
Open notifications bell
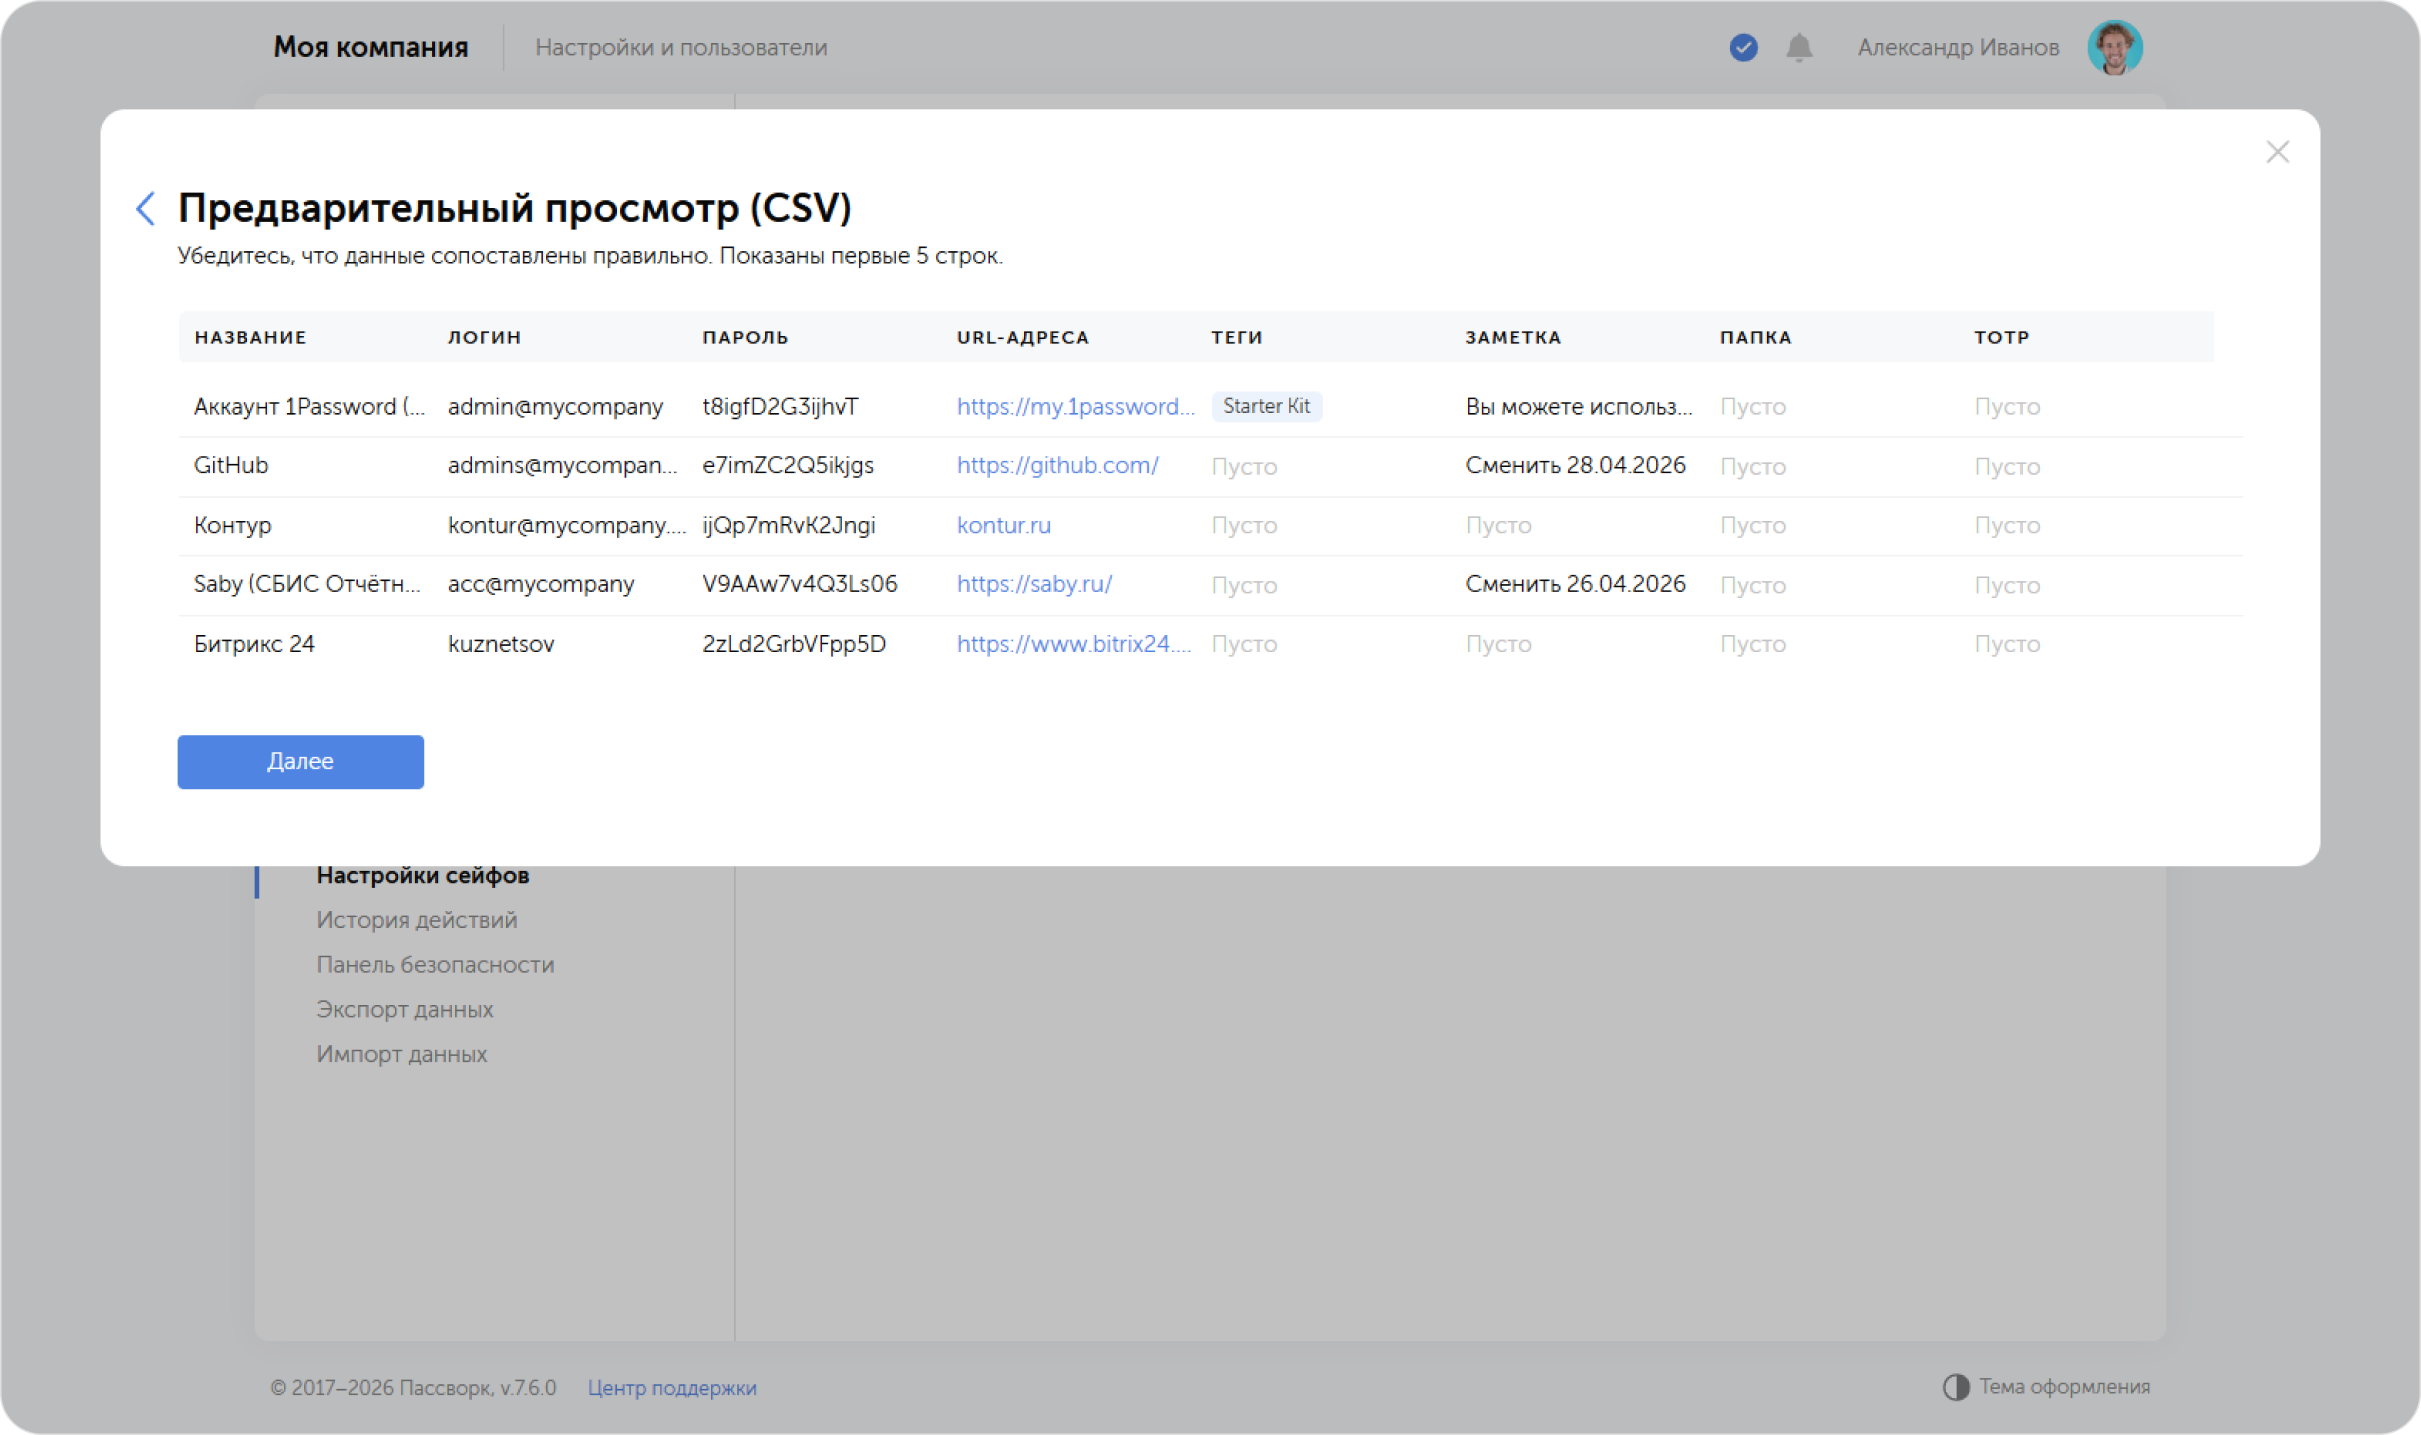[x=1799, y=47]
